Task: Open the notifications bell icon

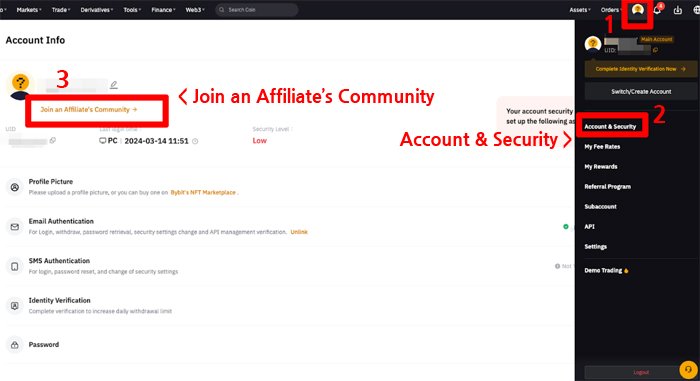Action: (657, 10)
